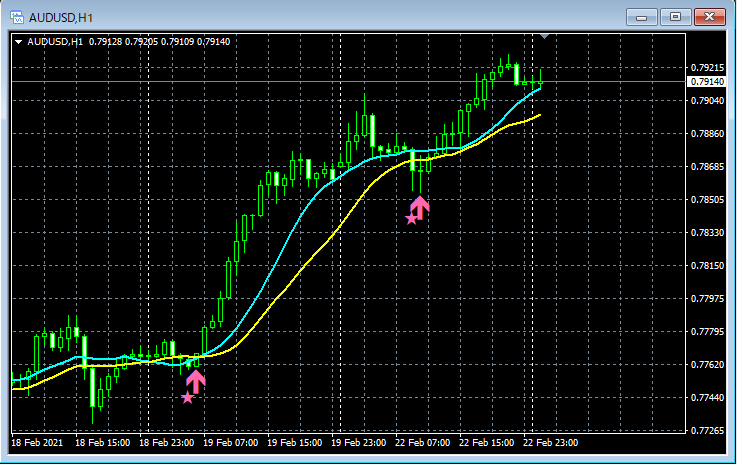
Task: Select the lower pink star marker
Action: coord(187,398)
